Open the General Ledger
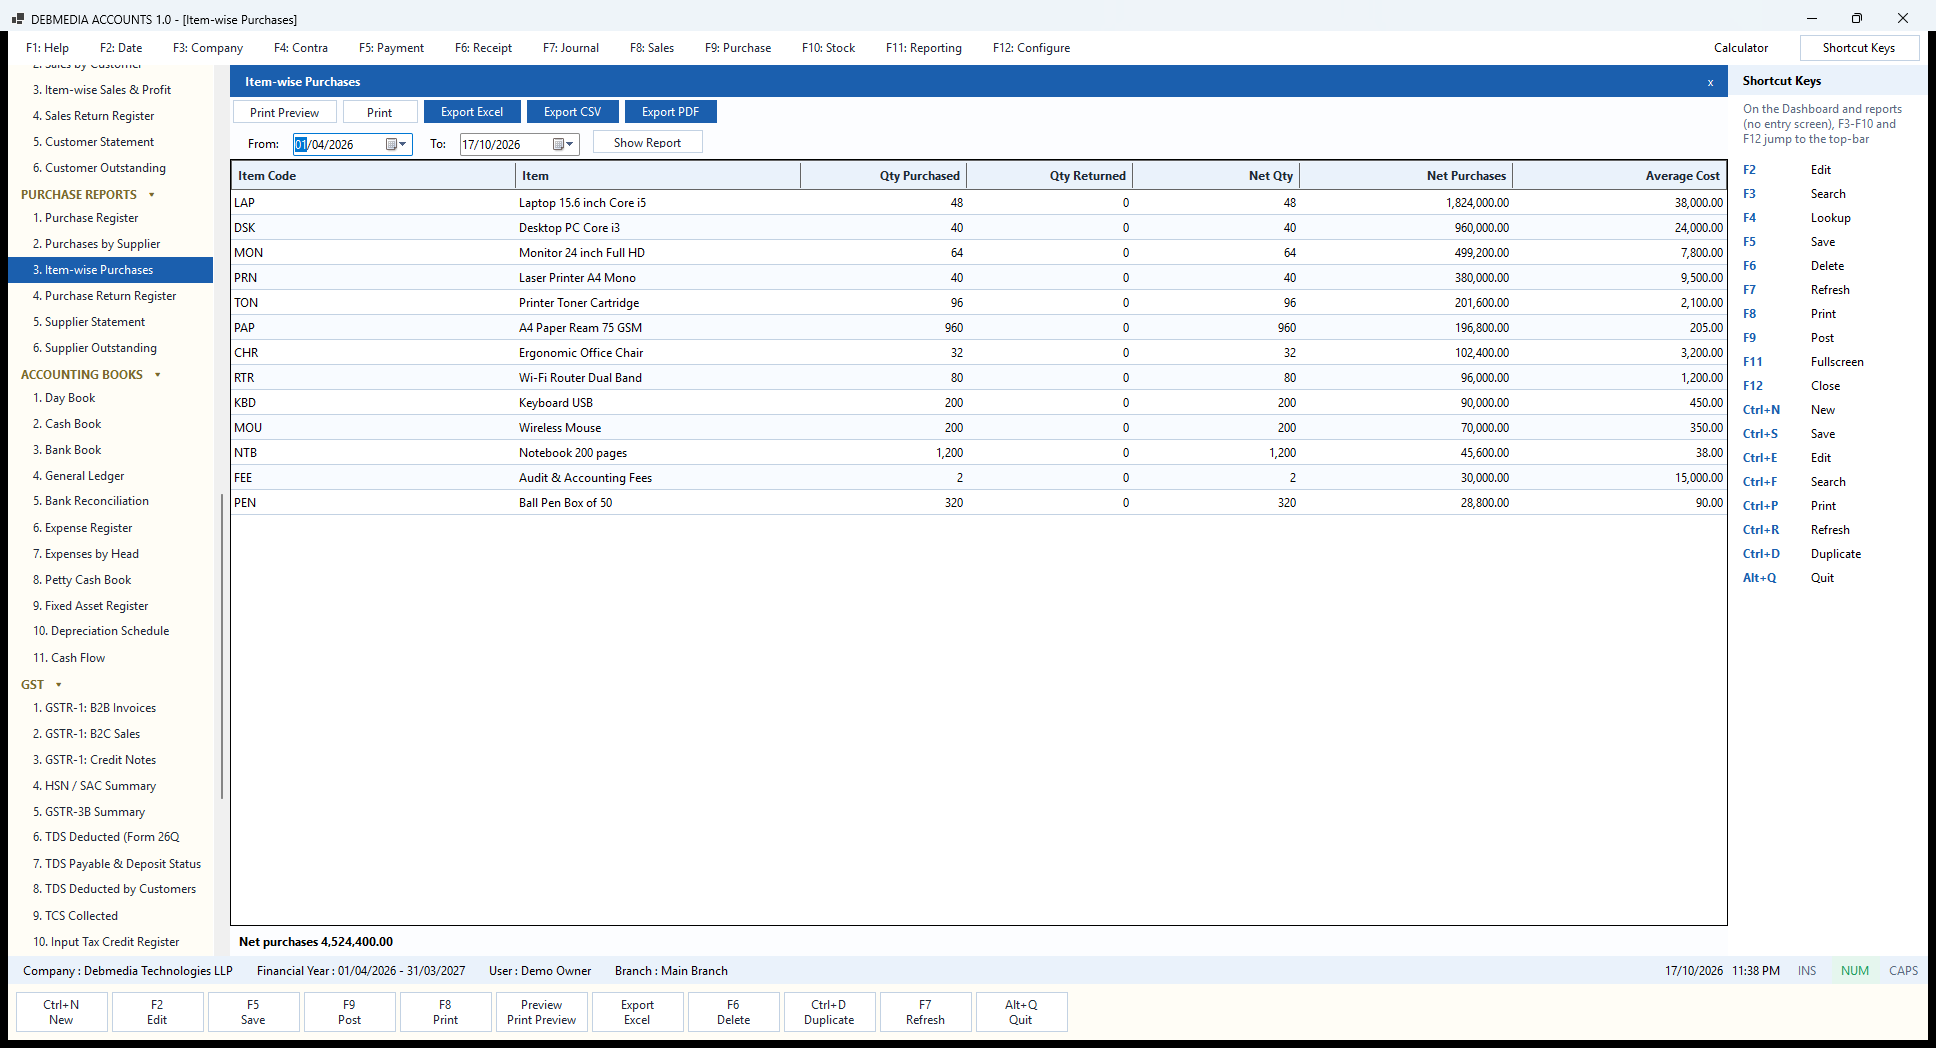 point(110,476)
